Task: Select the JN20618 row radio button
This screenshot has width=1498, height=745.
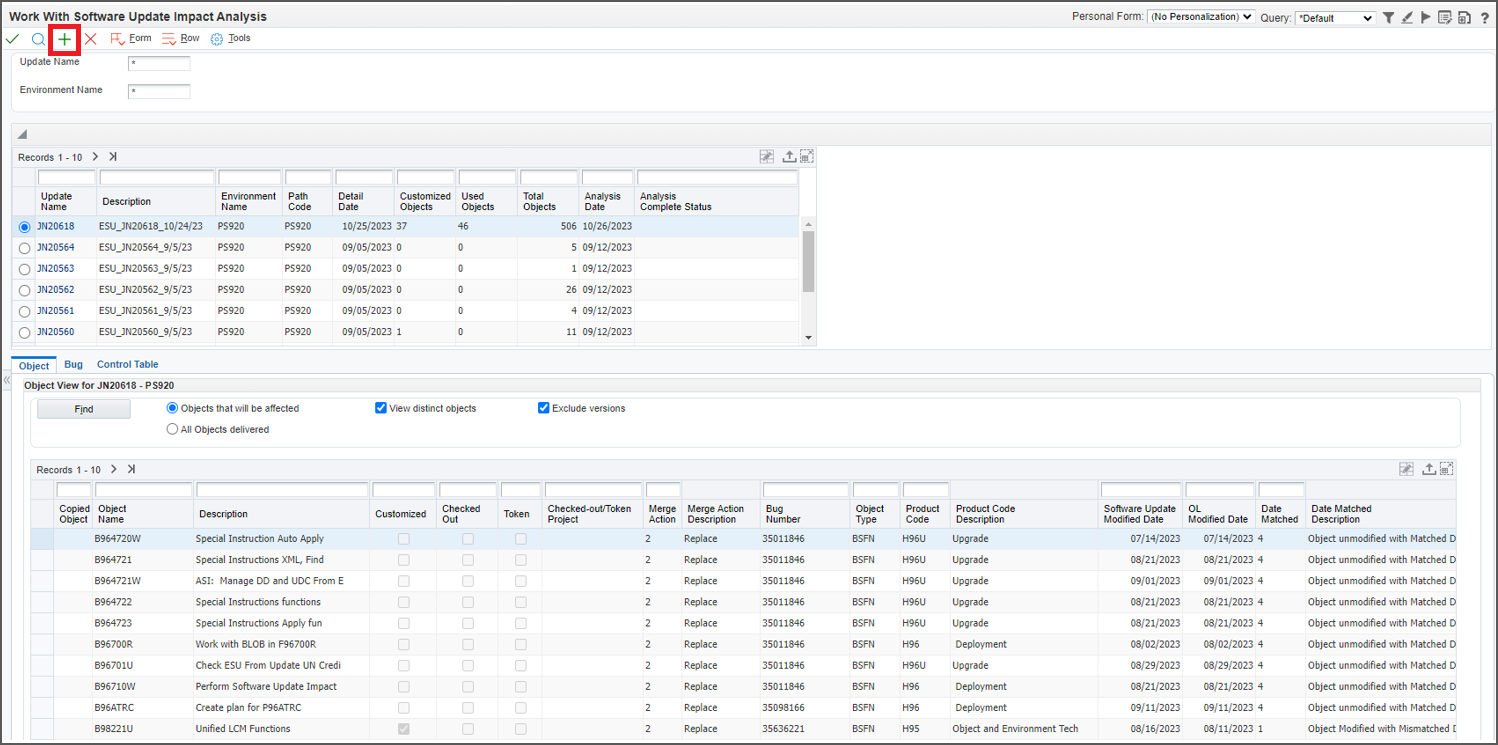Action: coord(25,227)
